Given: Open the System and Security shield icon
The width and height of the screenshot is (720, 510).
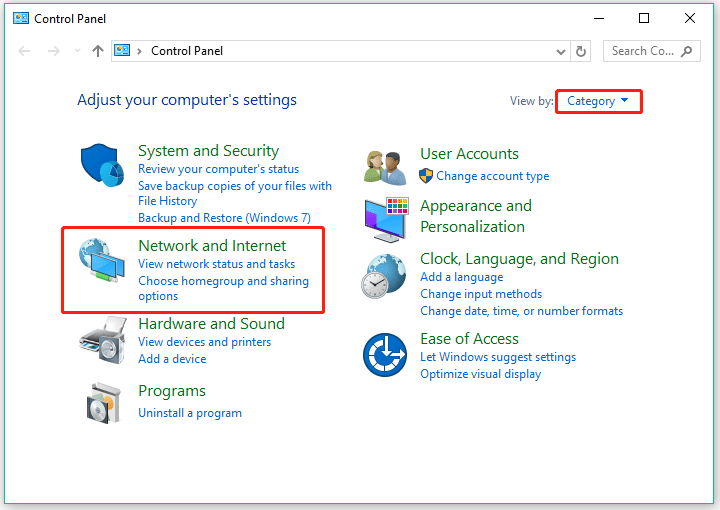Looking at the screenshot, I should click(102, 165).
